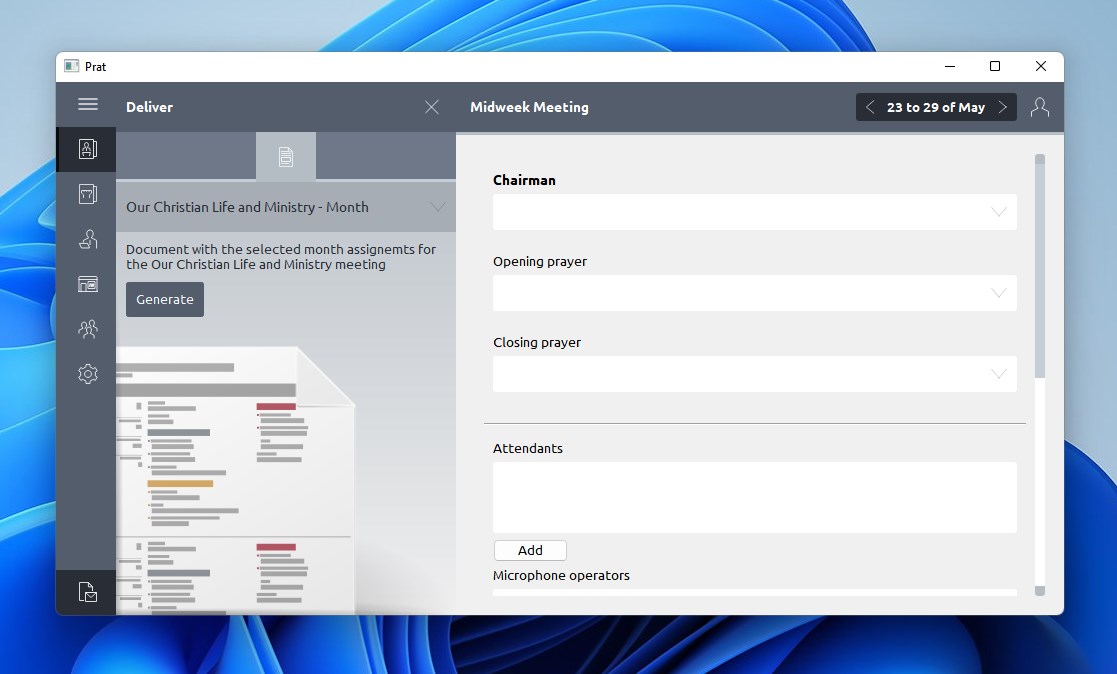Go to the previous week
Viewport: 1117px width, 674px height.
coord(870,107)
